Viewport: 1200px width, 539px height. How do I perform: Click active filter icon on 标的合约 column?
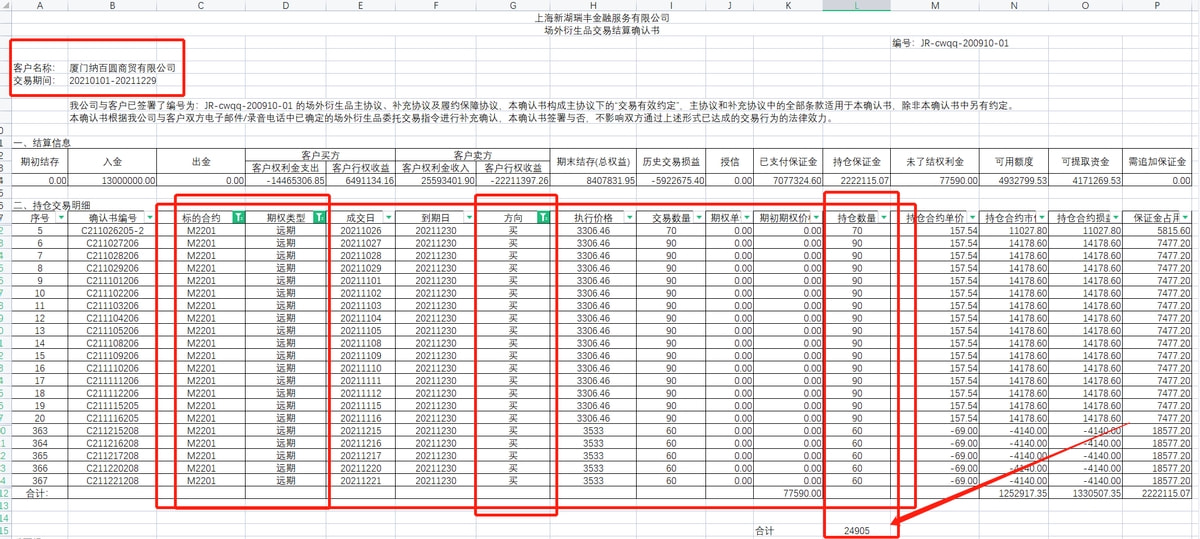point(238,217)
